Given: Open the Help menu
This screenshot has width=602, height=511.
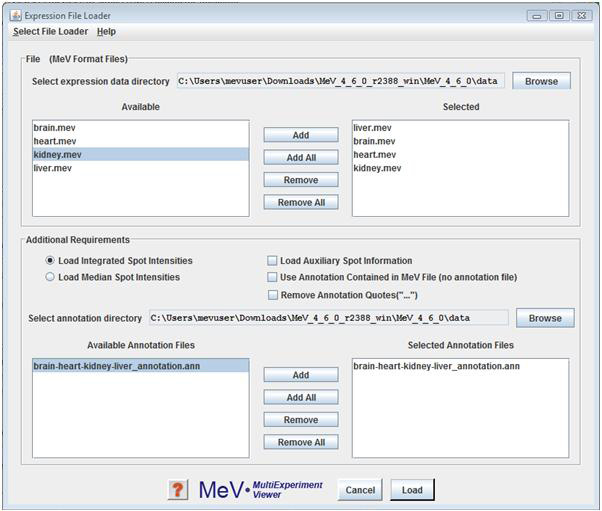Looking at the screenshot, I should [x=106, y=32].
